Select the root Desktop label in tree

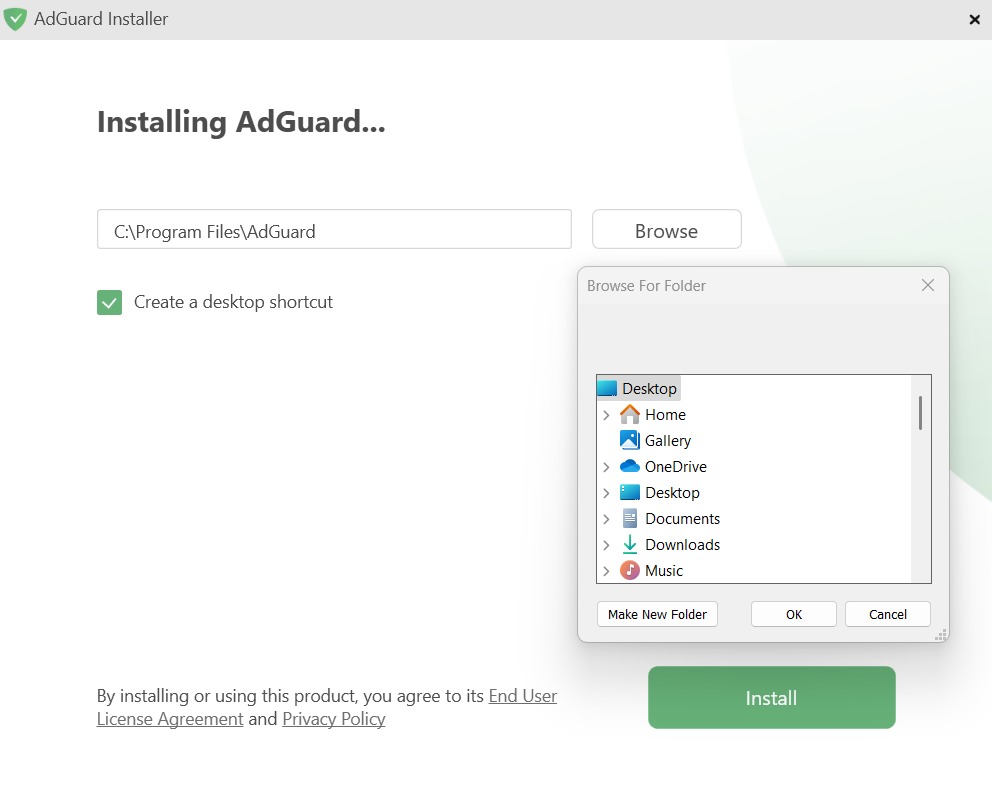650,388
